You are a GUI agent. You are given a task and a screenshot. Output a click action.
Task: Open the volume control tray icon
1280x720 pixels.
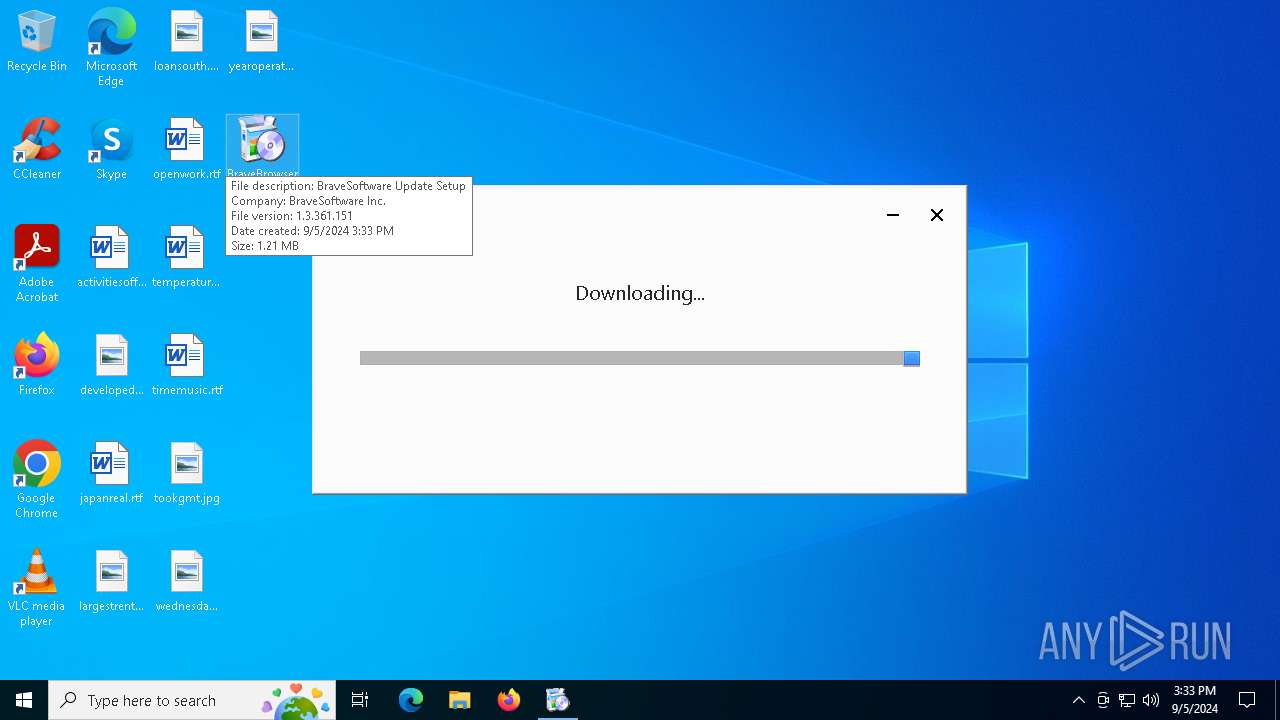tap(1151, 700)
